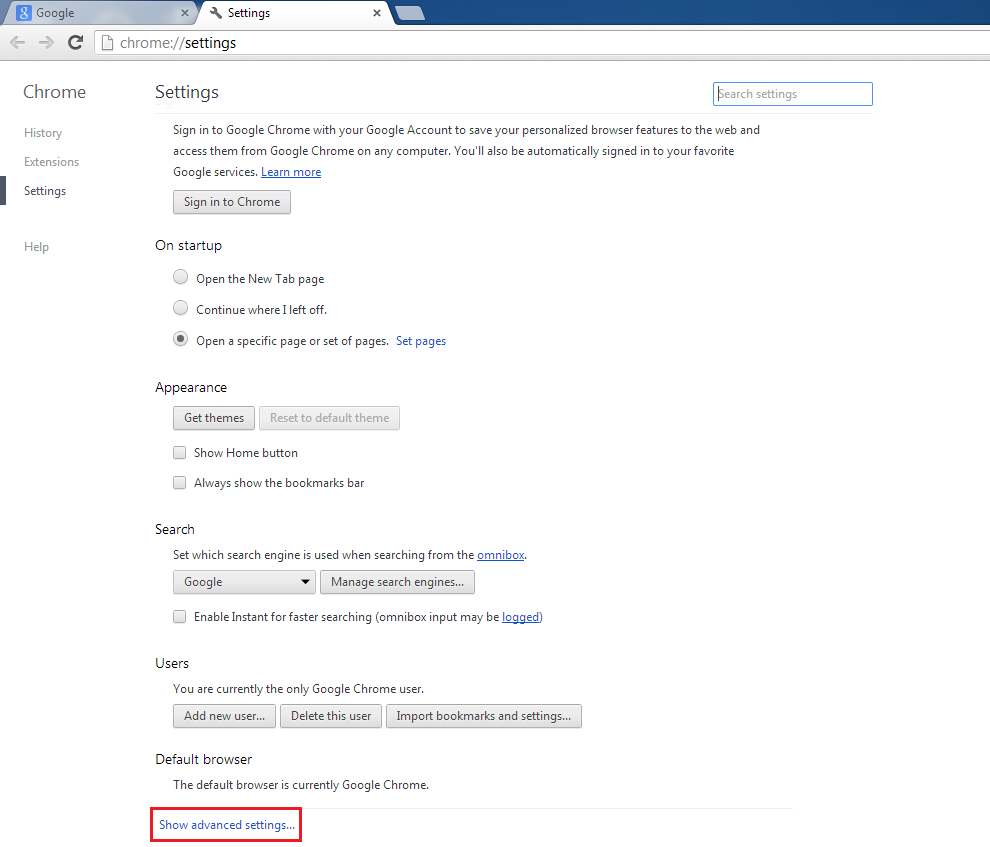Viewport: 990px width, 847px height.
Task: Select Open the New Tab page option
Action: click(x=181, y=277)
